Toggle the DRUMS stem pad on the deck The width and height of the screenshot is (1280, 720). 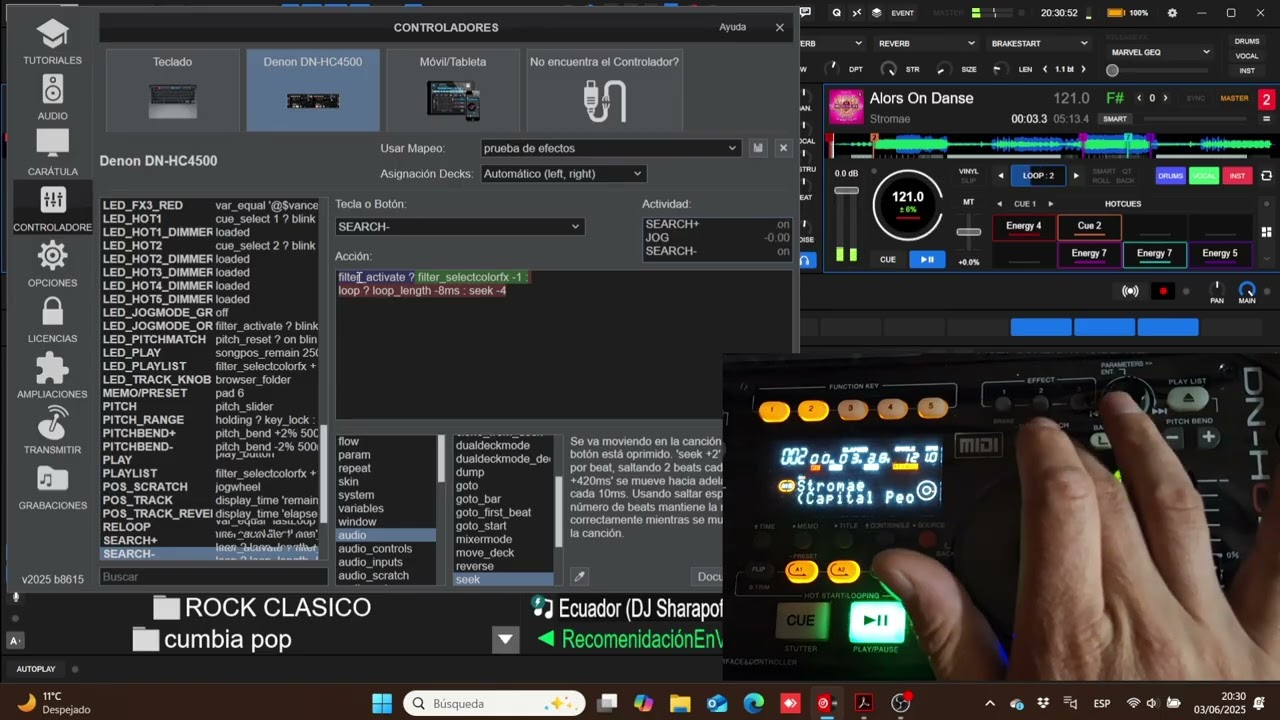tap(1170, 176)
